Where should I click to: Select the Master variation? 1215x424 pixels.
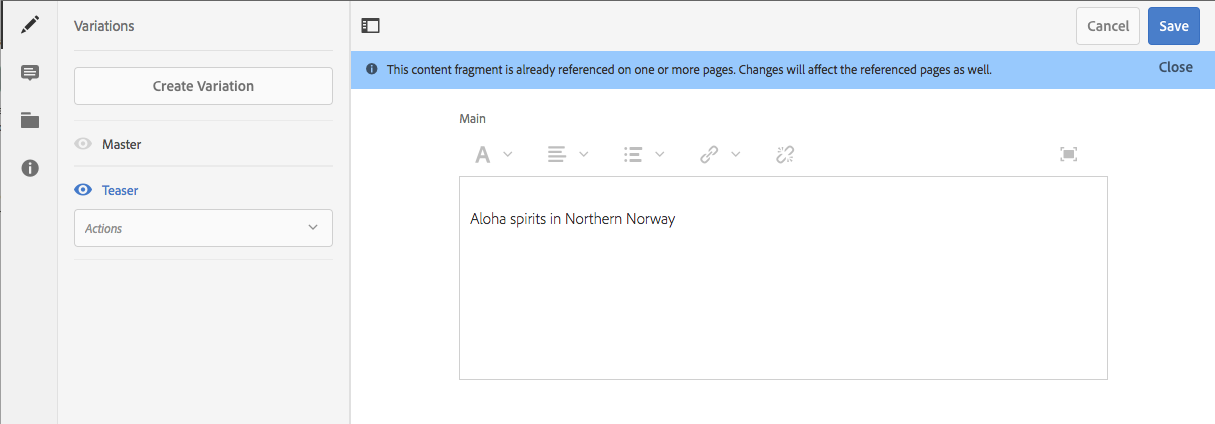(x=122, y=144)
